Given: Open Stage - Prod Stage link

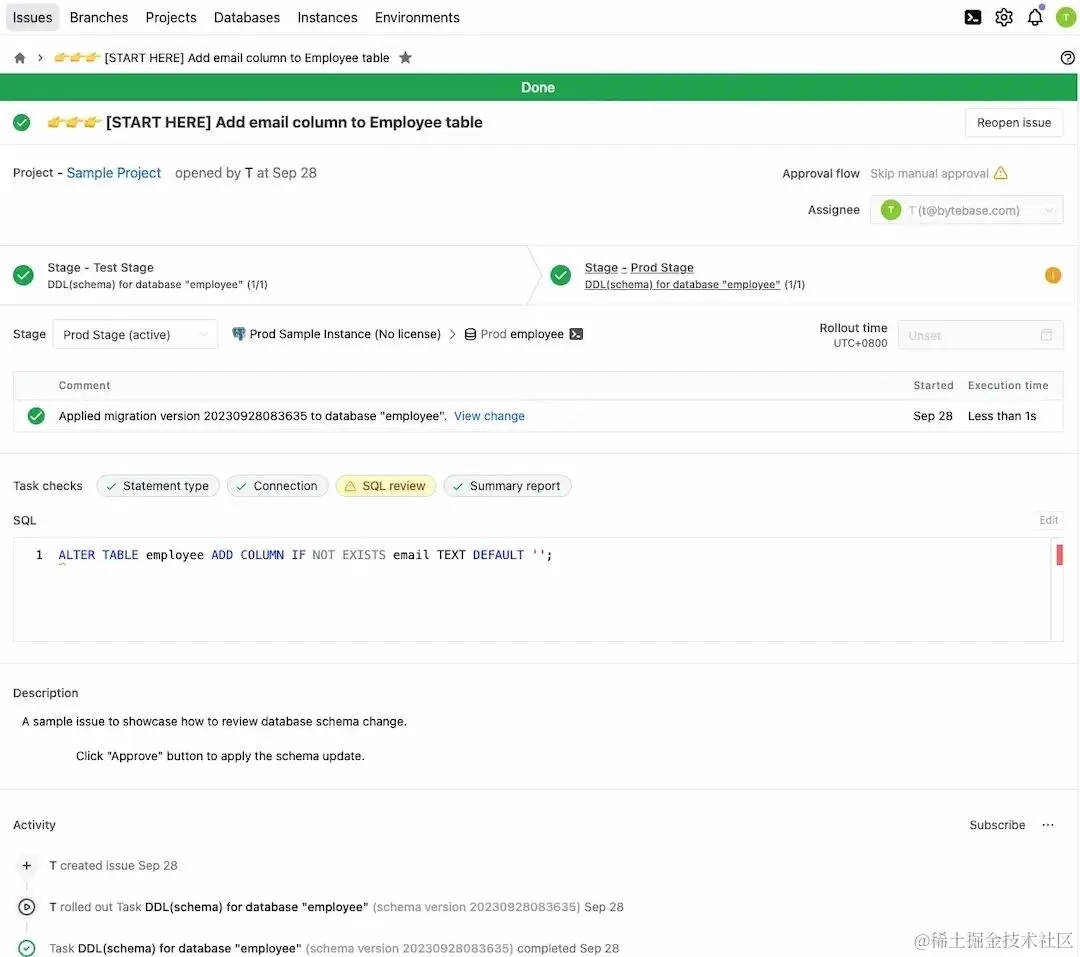Looking at the screenshot, I should (638, 267).
